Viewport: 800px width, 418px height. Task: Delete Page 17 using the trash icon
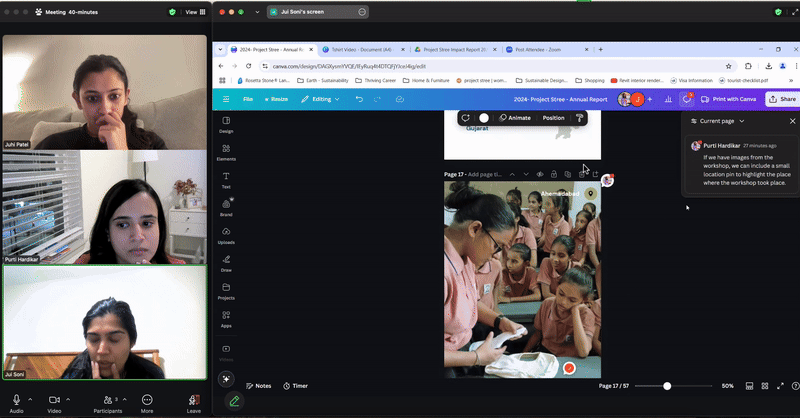coord(582,174)
